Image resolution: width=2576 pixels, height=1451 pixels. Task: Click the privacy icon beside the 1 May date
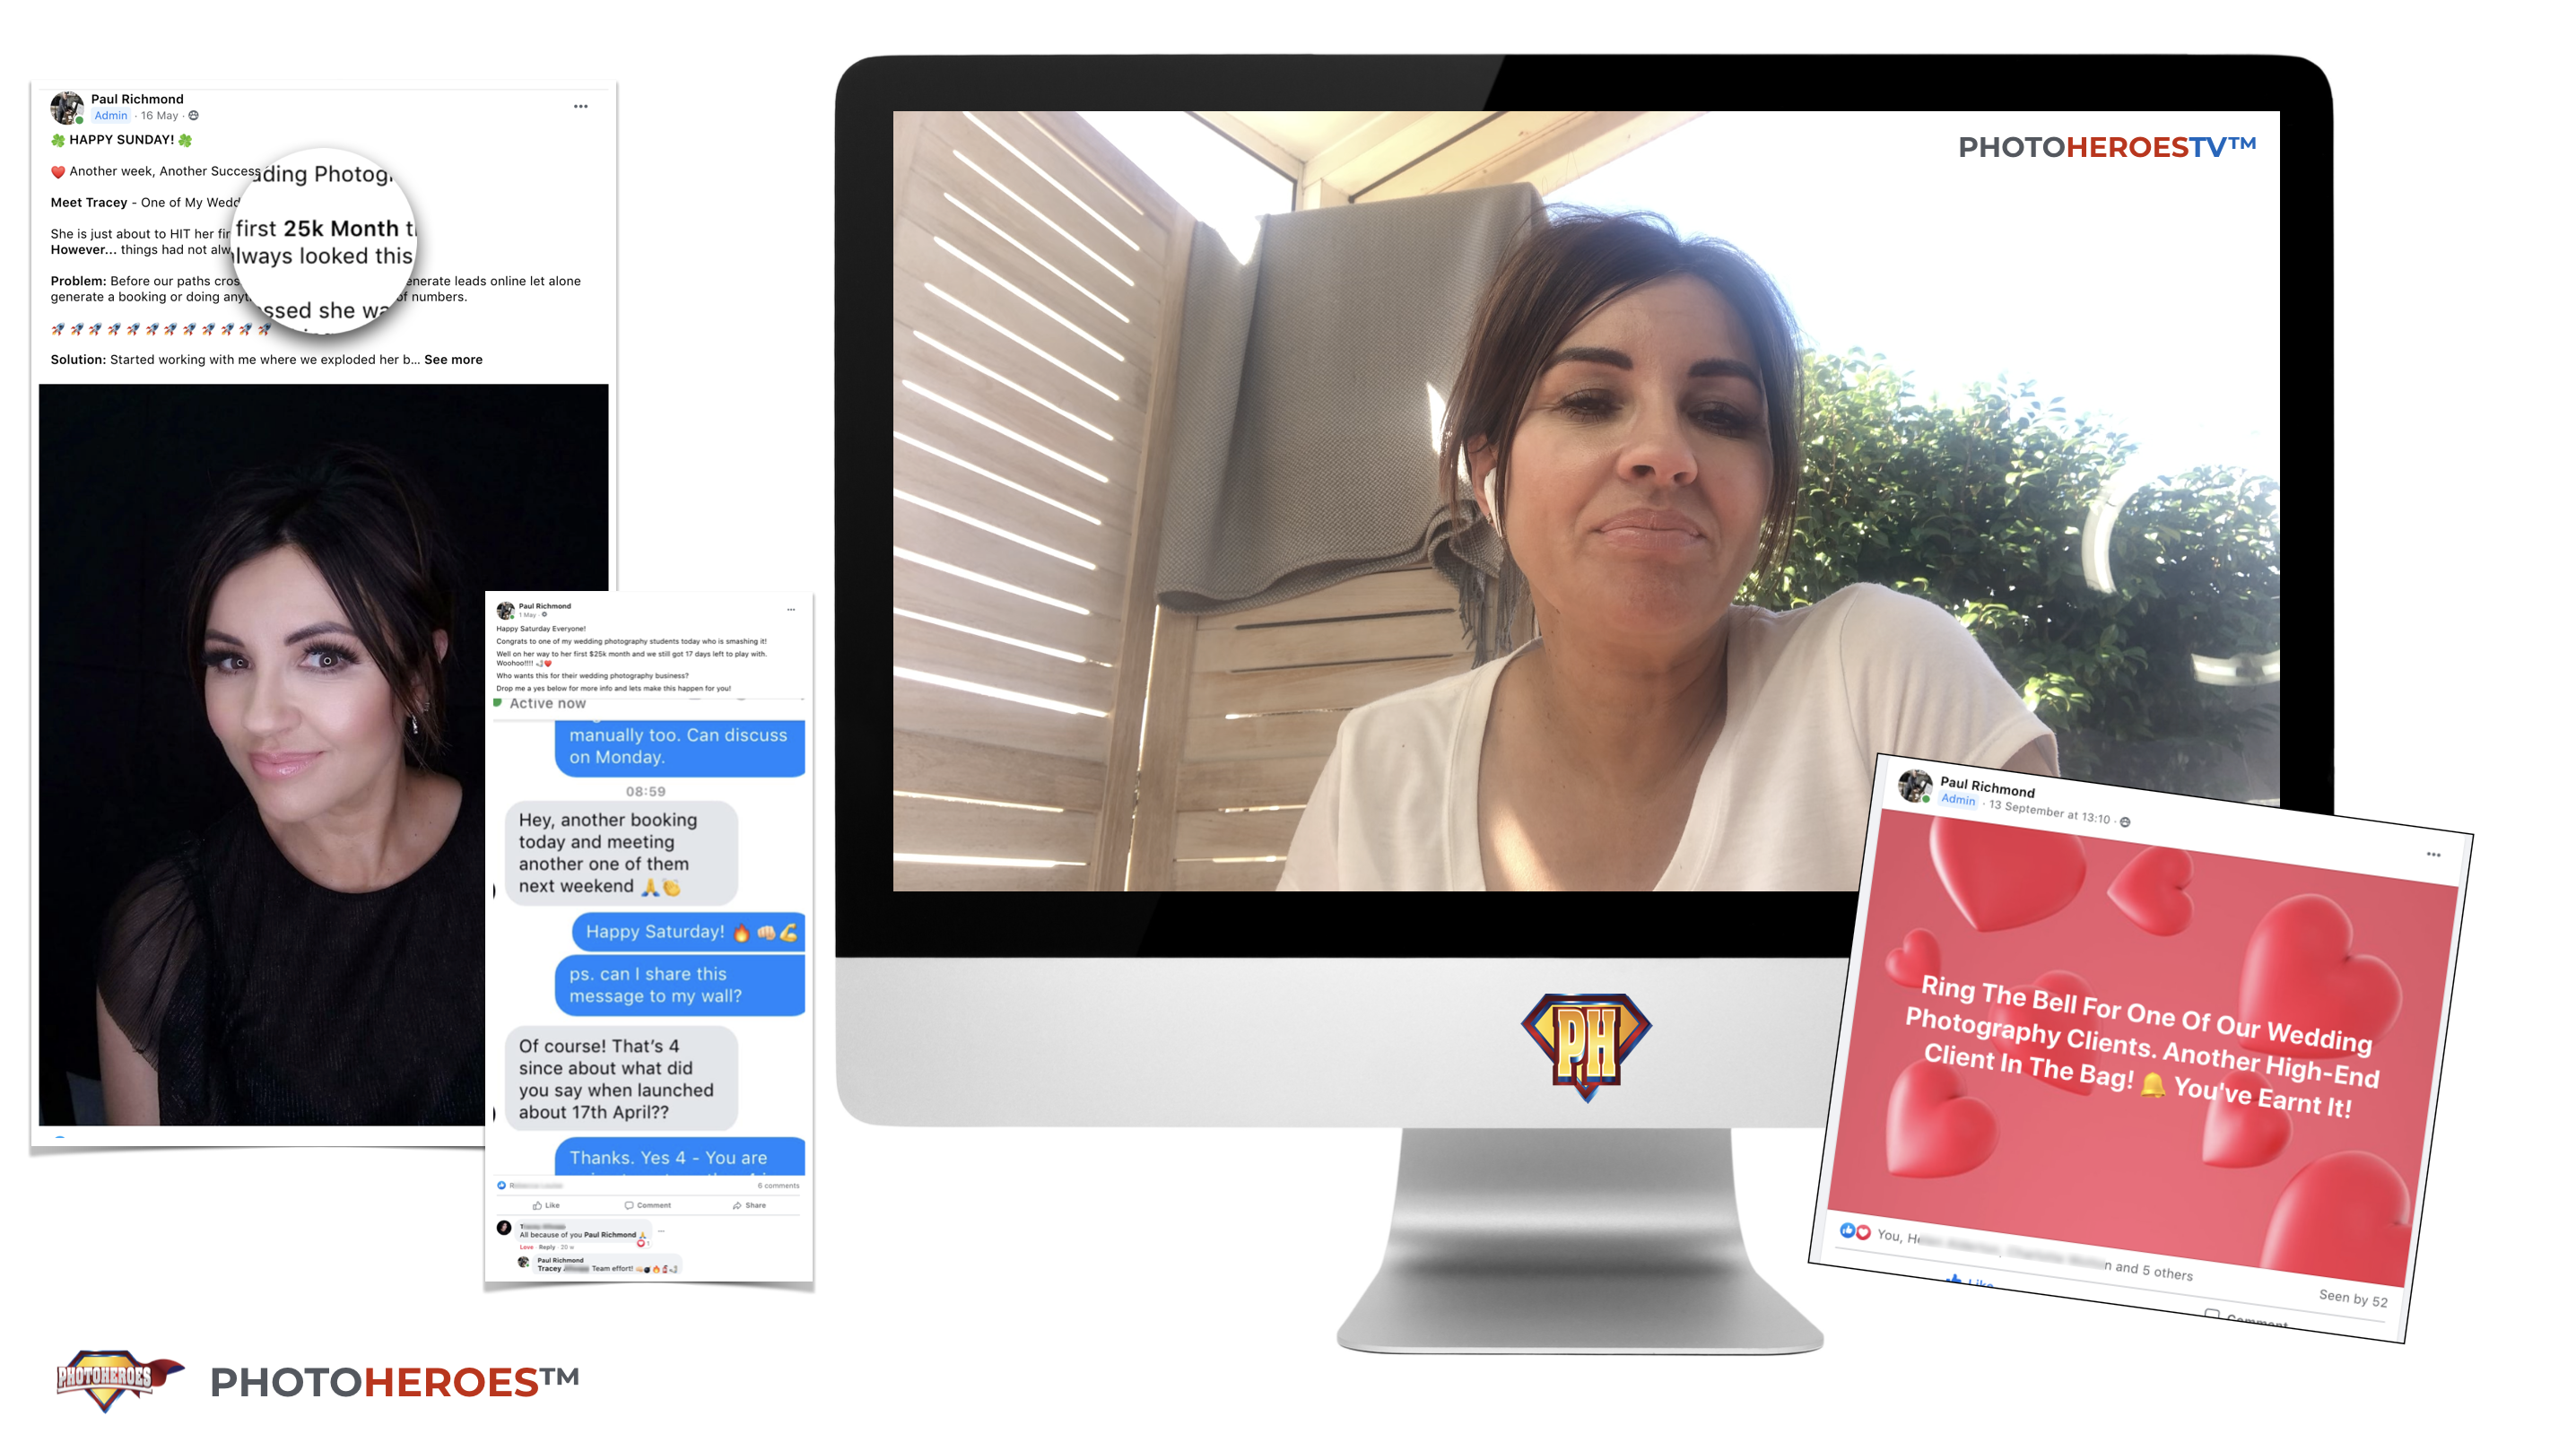[544, 615]
